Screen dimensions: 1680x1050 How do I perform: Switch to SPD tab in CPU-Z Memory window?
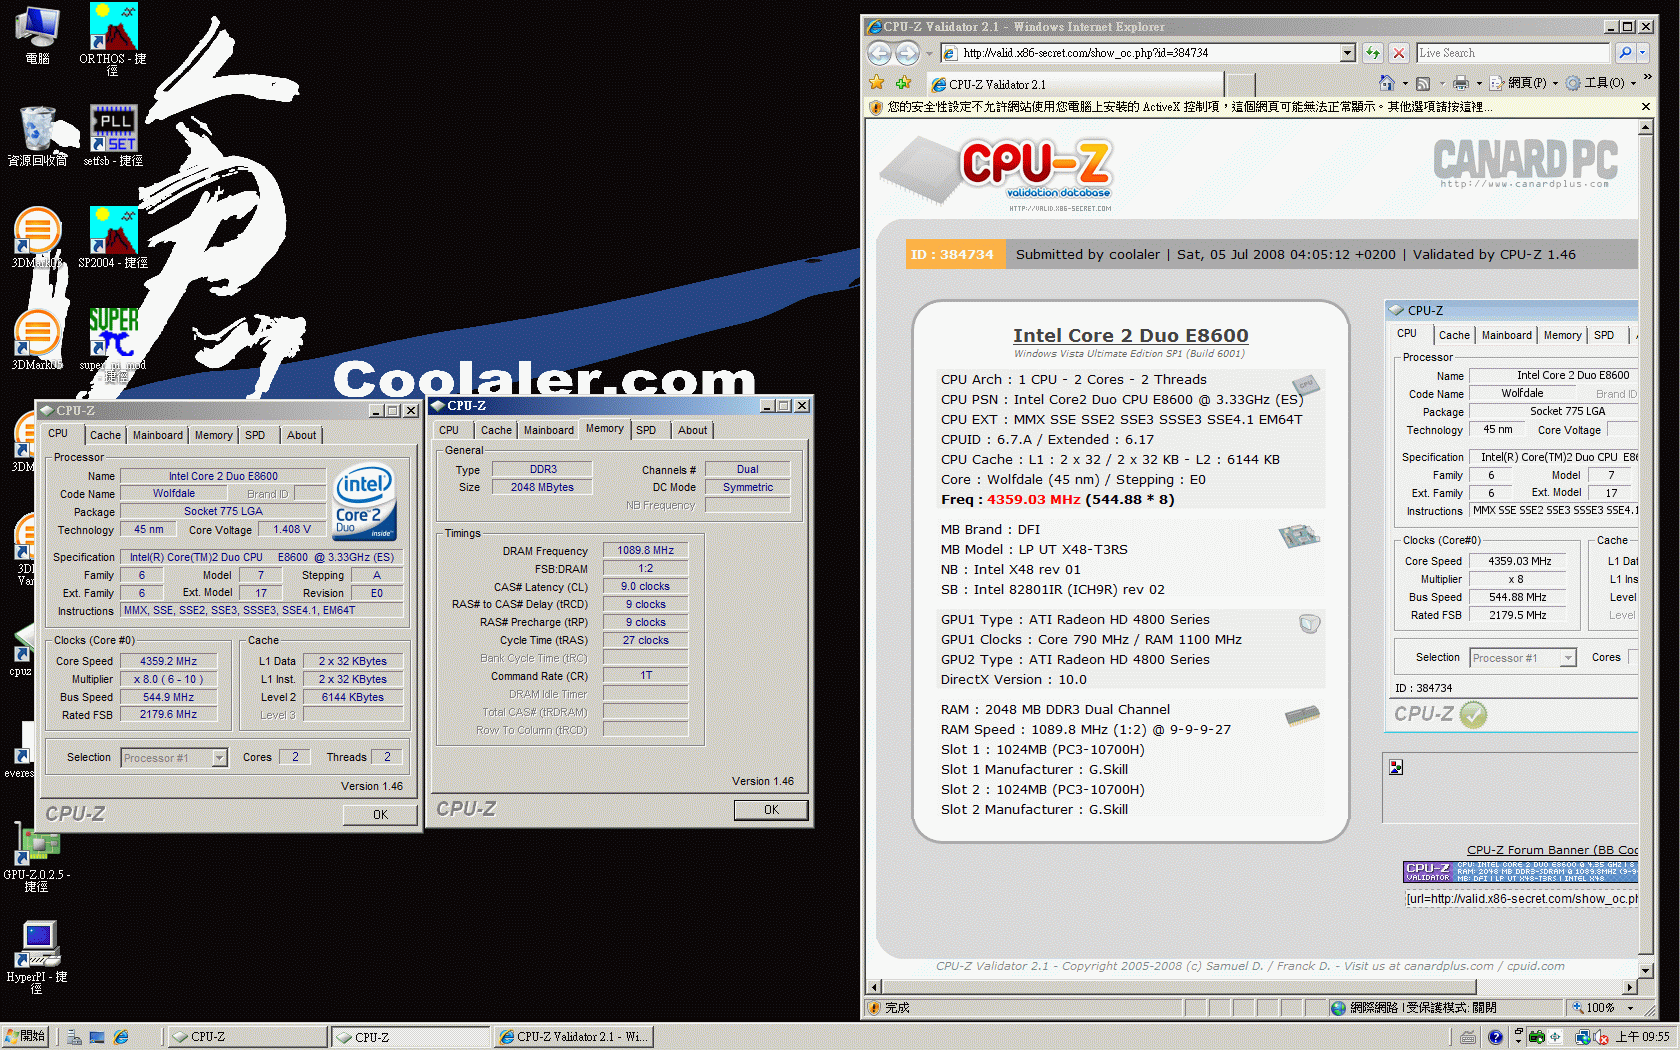tap(646, 430)
